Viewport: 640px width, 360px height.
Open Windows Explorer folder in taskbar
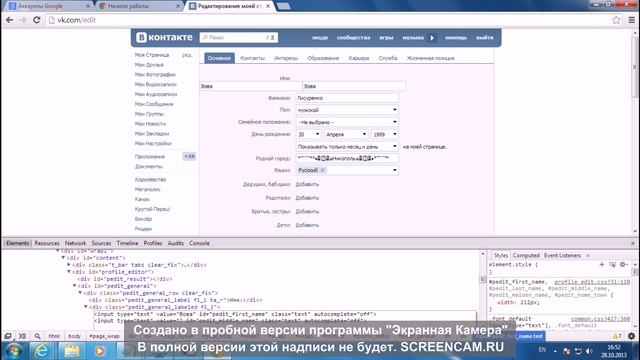71,351
